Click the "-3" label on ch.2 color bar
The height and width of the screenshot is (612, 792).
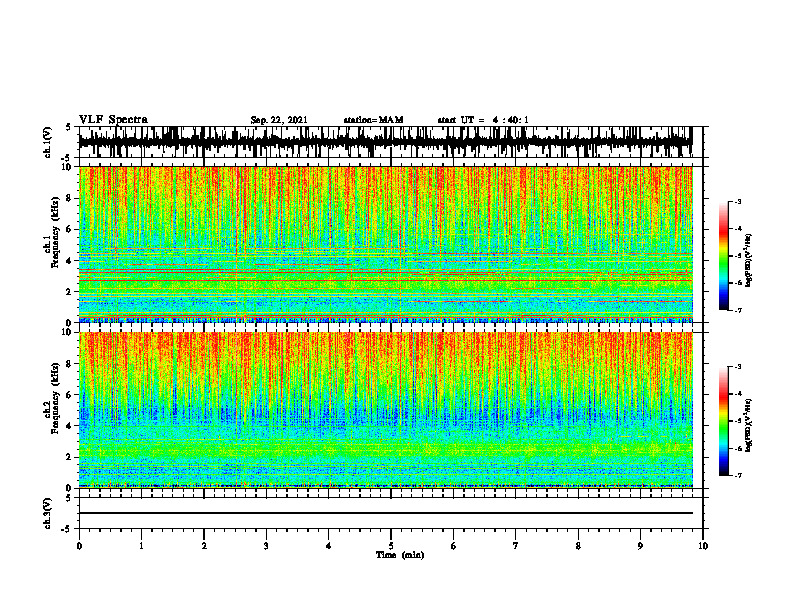click(738, 367)
